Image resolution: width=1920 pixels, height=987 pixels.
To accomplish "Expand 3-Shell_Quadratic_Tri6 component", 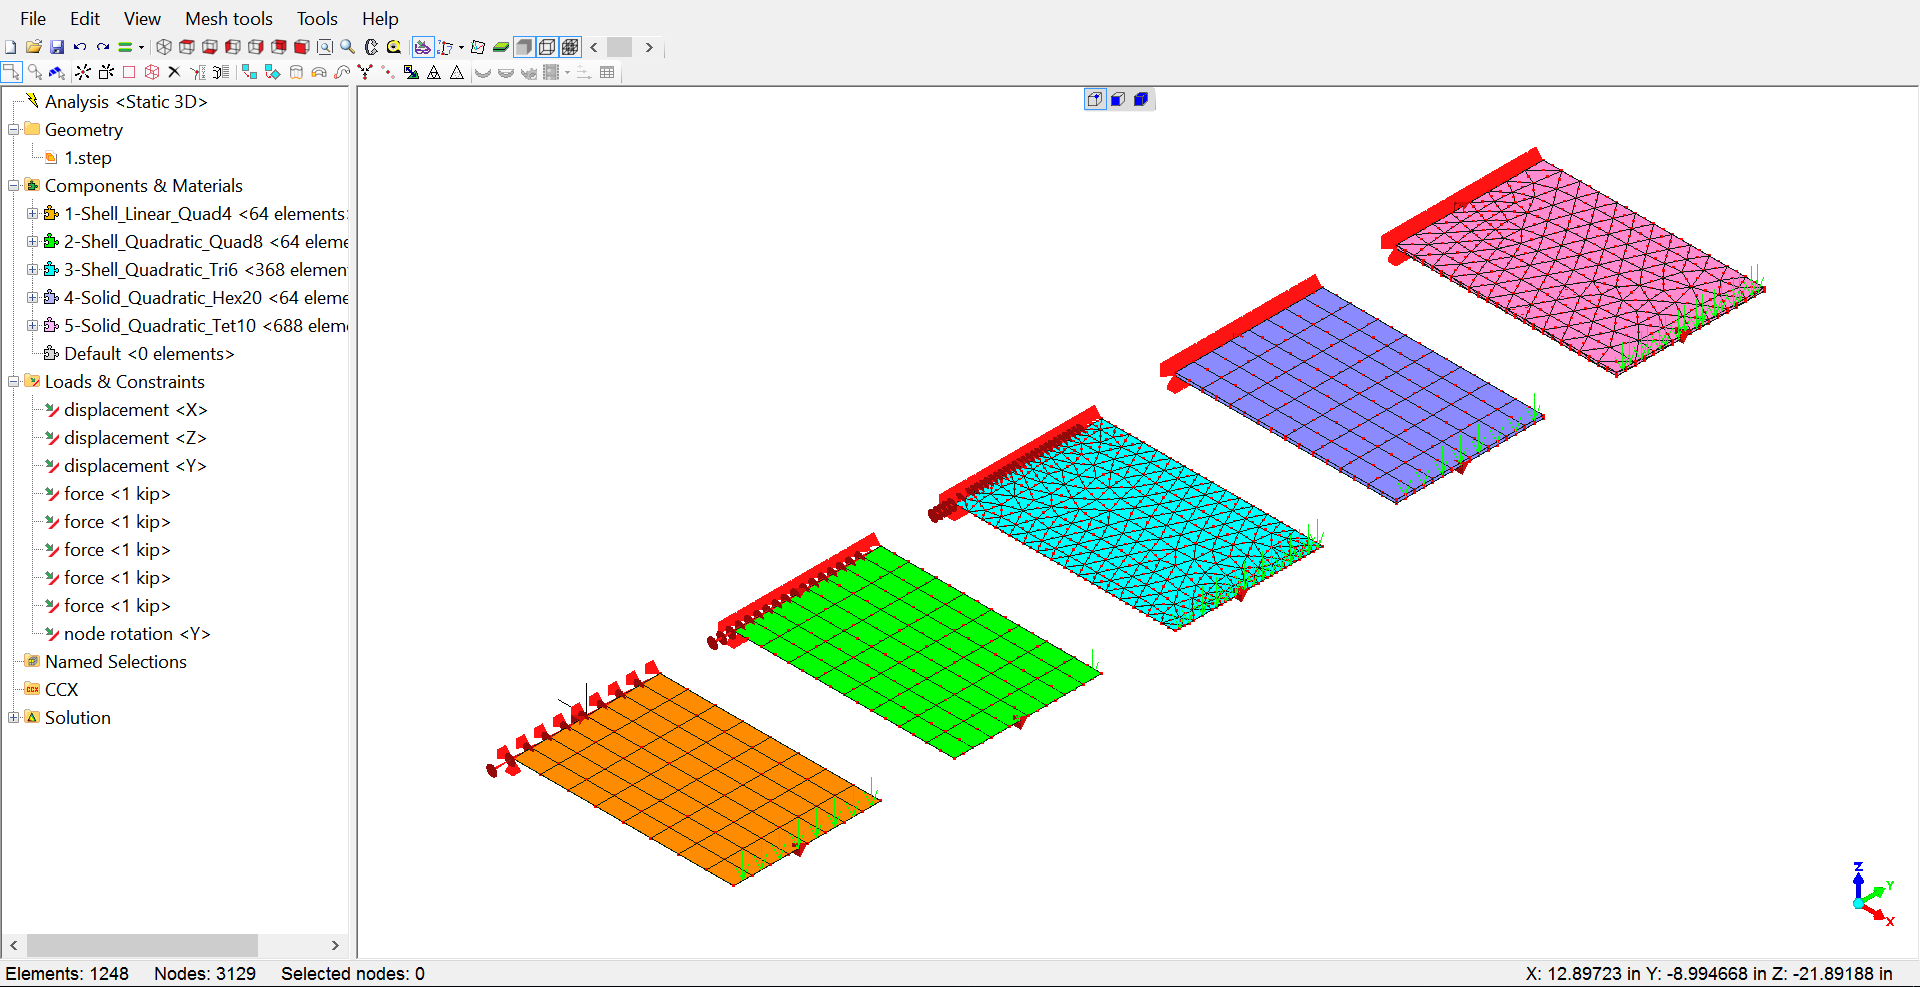I will pos(32,269).
